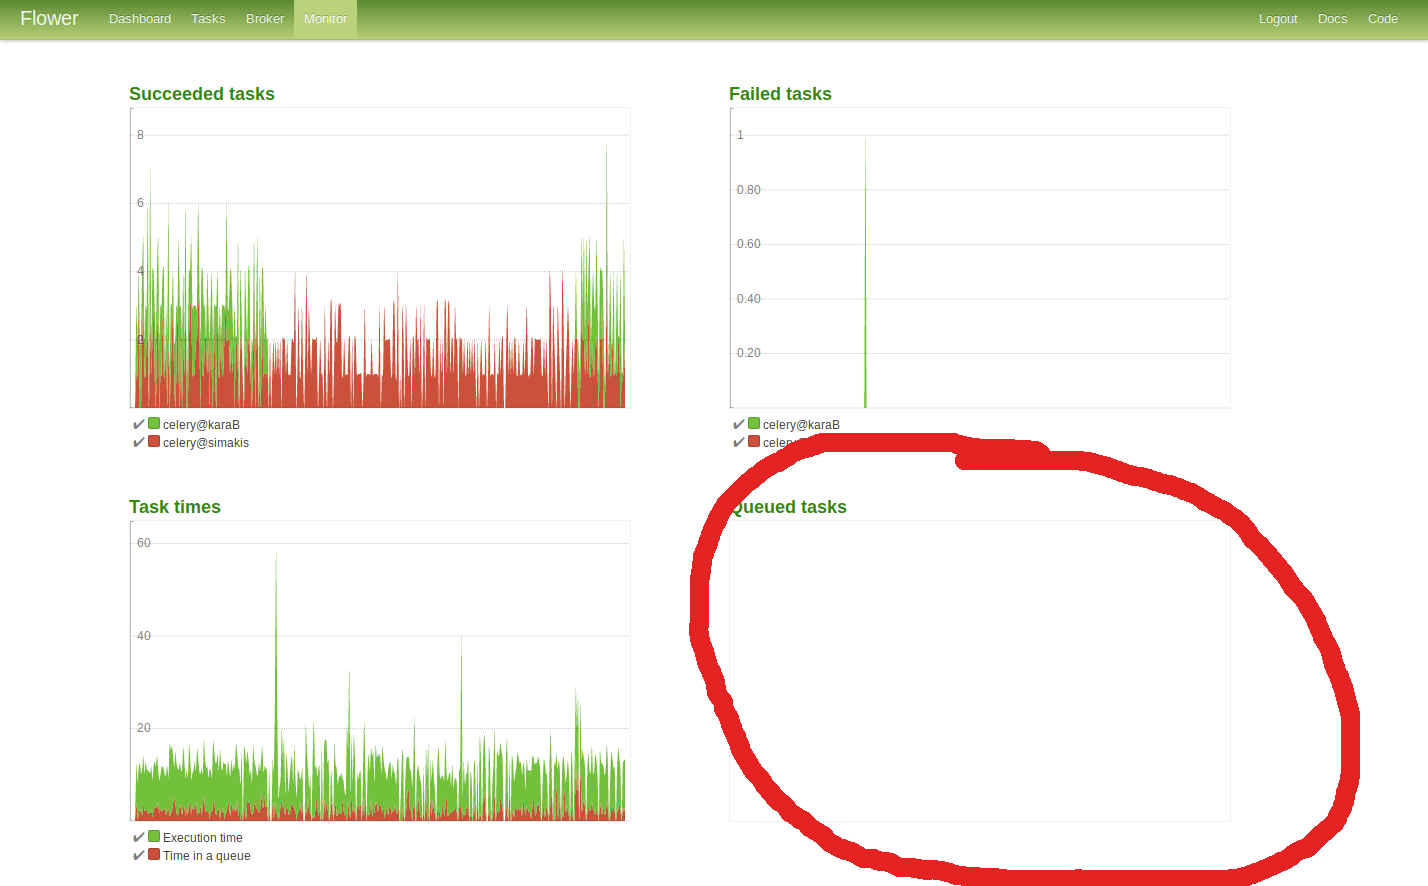The width and height of the screenshot is (1428, 886).
Task: Toggle celery@karaB checkmark in Failed tasks legend
Action: click(739, 425)
